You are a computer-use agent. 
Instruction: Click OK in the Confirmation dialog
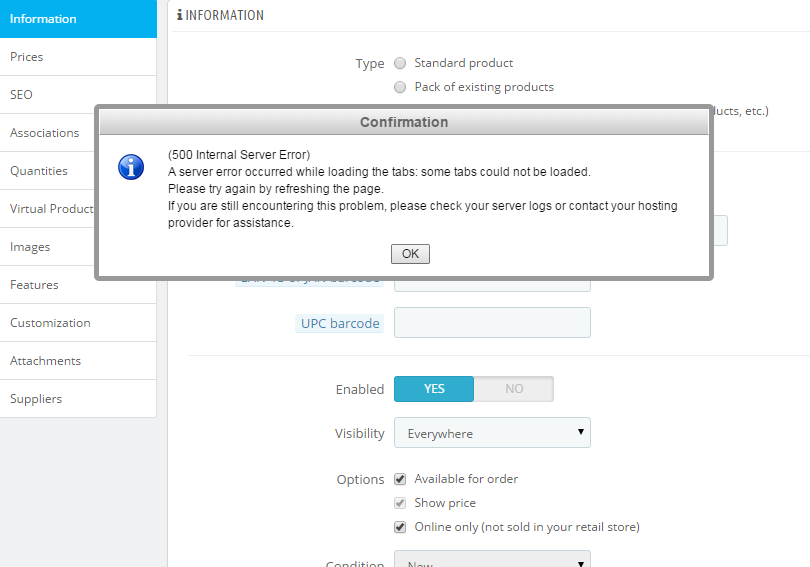(410, 254)
